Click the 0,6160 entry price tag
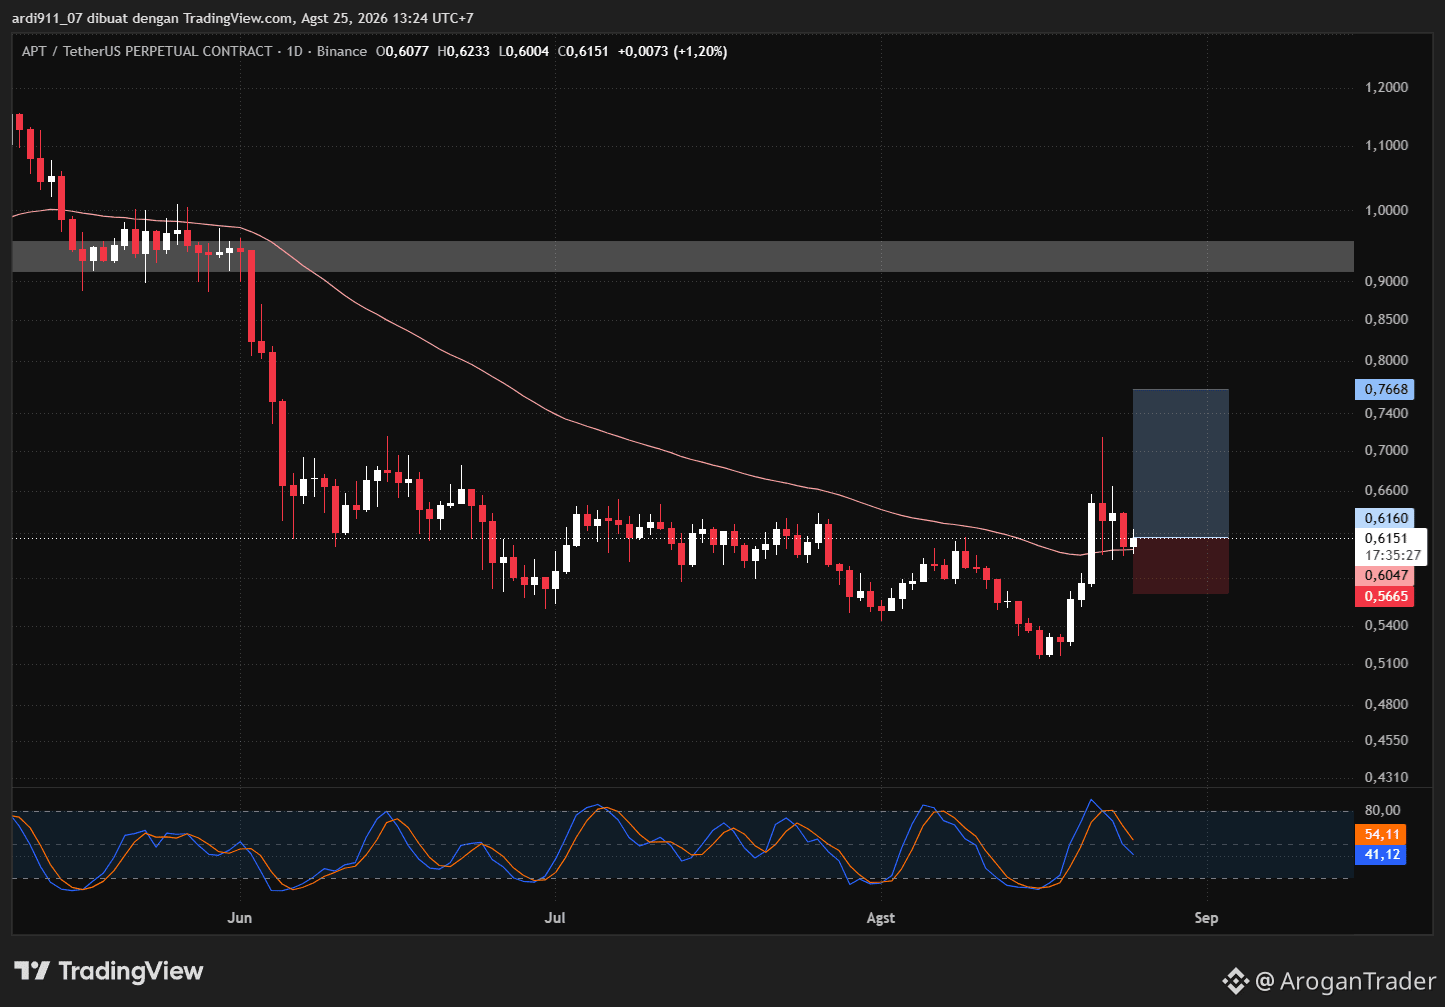1445x1007 pixels. tap(1385, 518)
